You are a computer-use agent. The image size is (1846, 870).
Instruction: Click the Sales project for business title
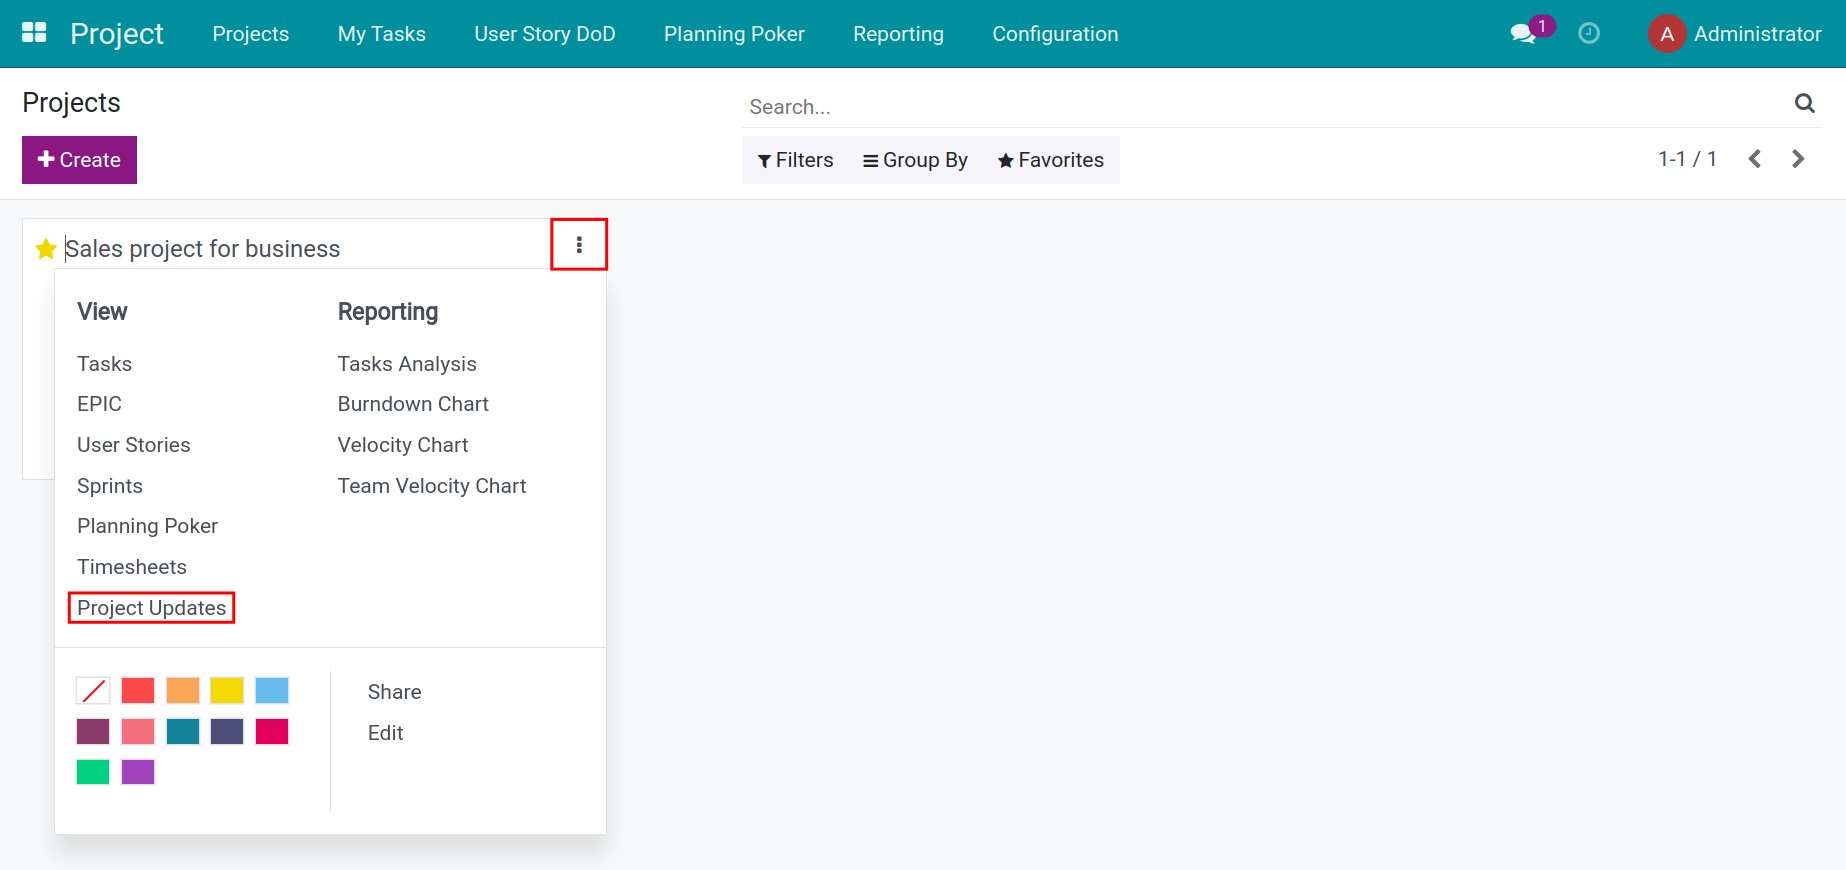click(203, 249)
